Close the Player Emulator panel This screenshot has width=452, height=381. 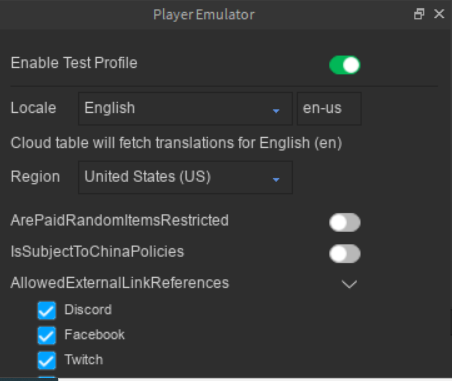click(439, 14)
